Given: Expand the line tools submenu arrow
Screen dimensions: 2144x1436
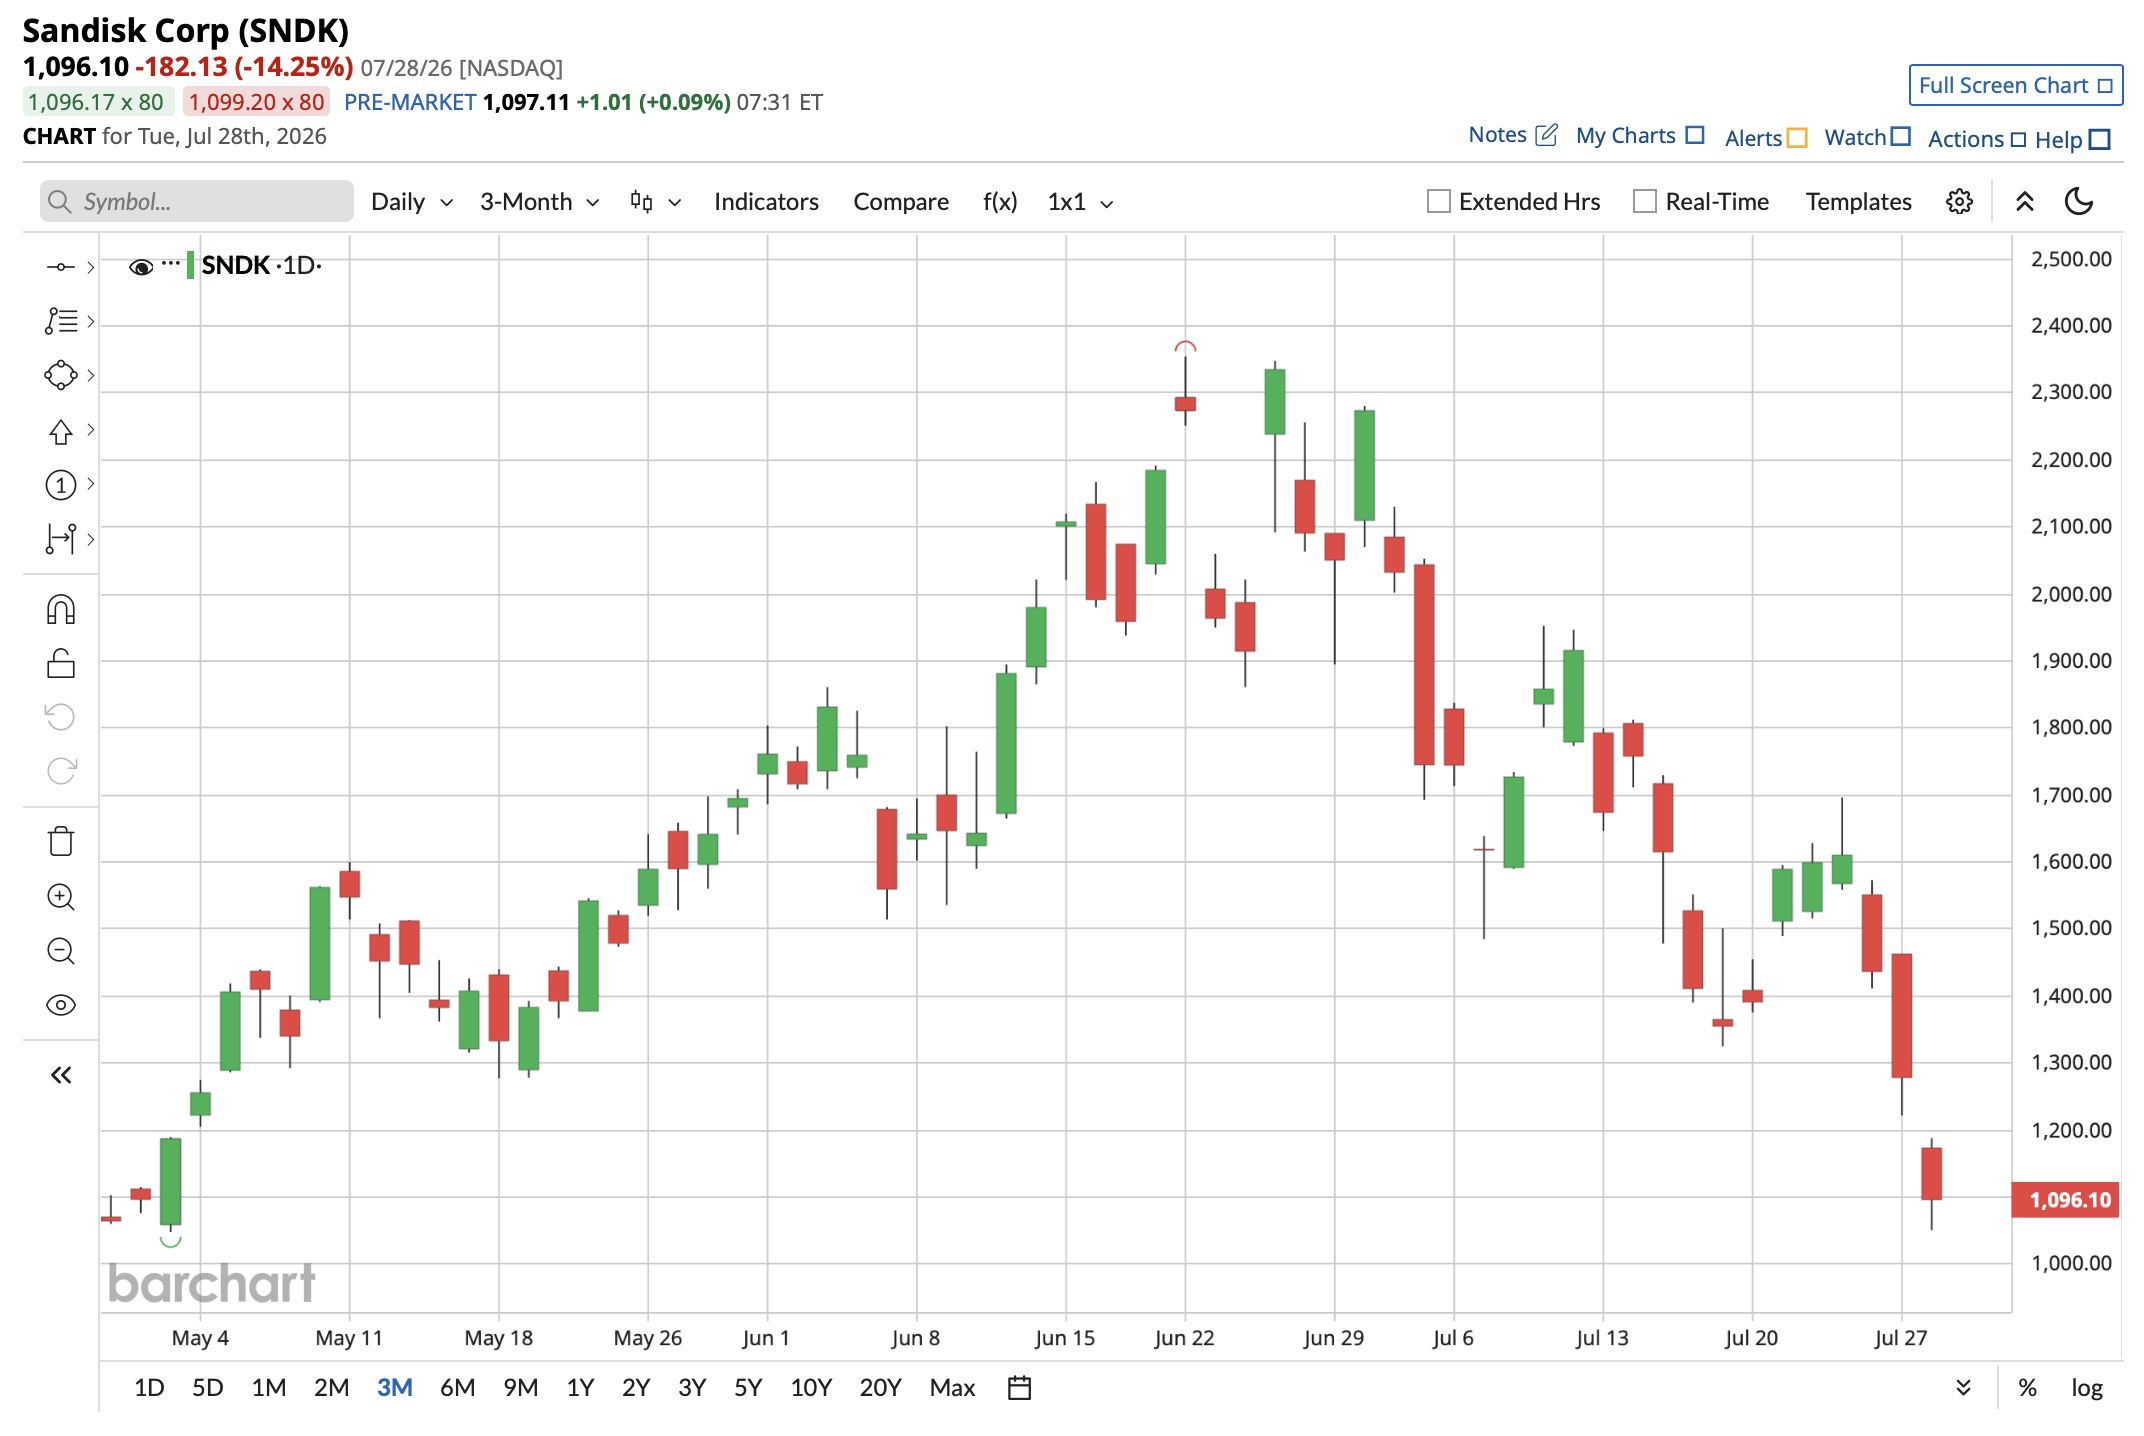Looking at the screenshot, I should point(91,267).
